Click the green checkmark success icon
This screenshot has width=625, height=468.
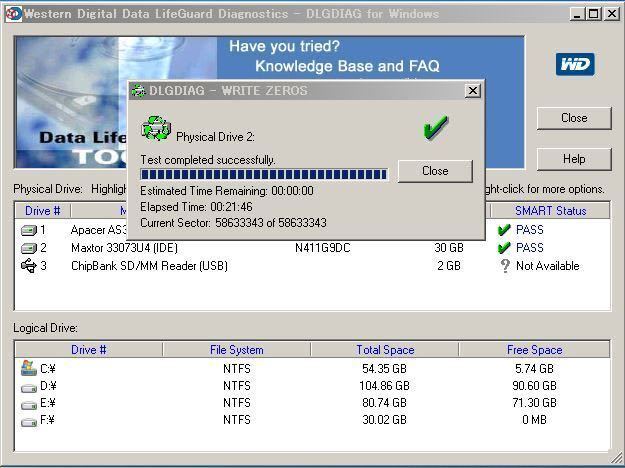pos(435,128)
